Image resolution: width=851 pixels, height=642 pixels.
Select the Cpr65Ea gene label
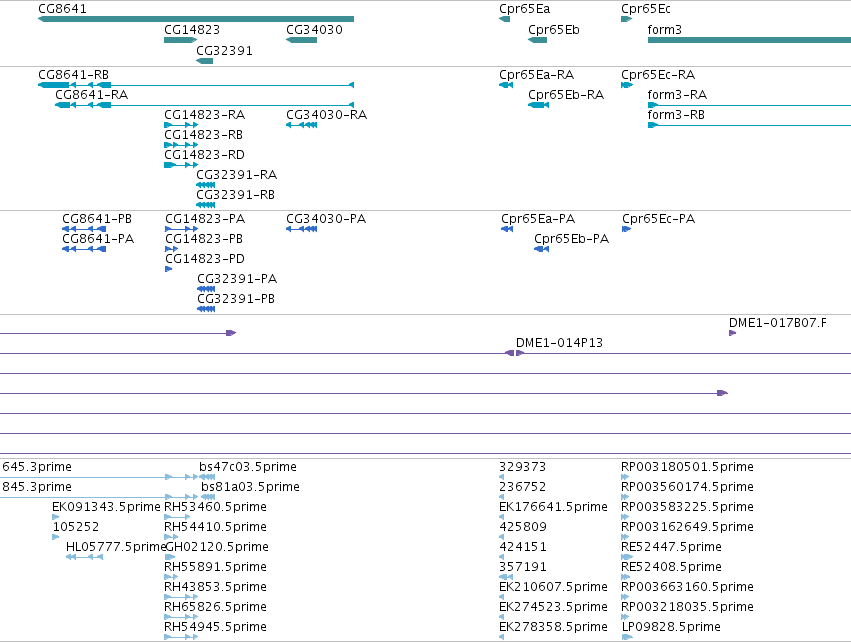[x=524, y=9]
